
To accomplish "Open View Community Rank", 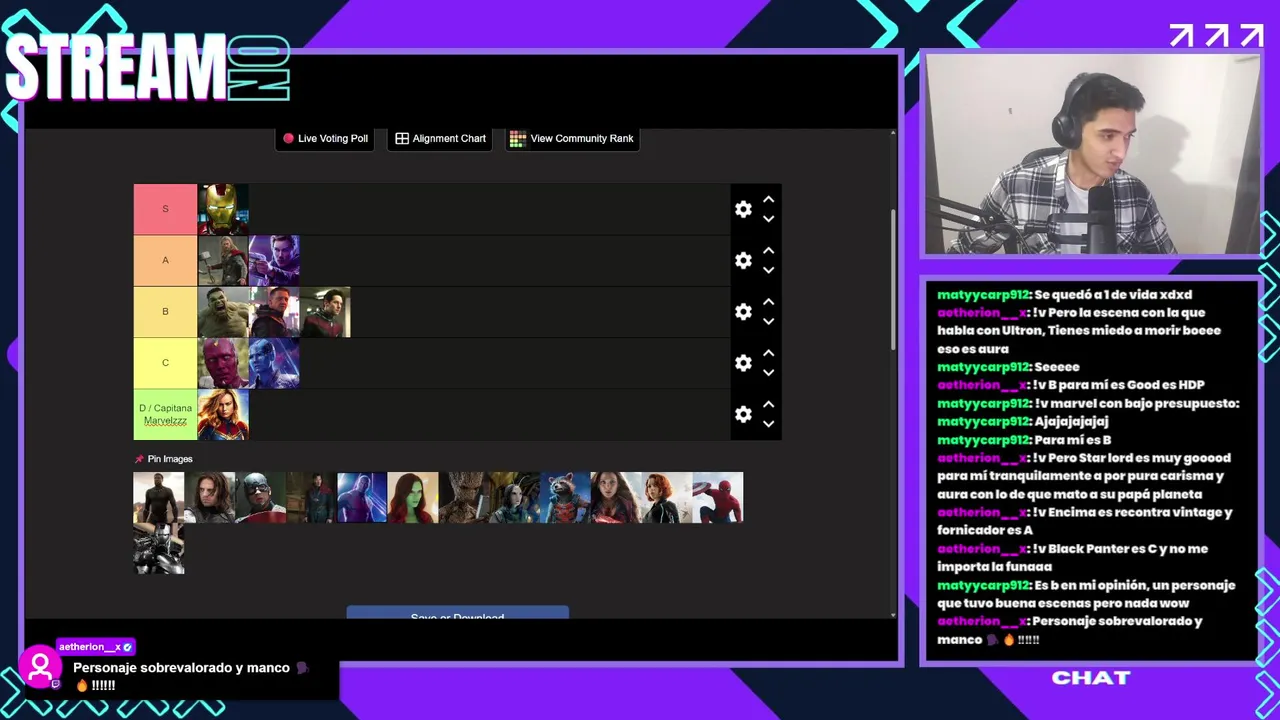I will [571, 139].
